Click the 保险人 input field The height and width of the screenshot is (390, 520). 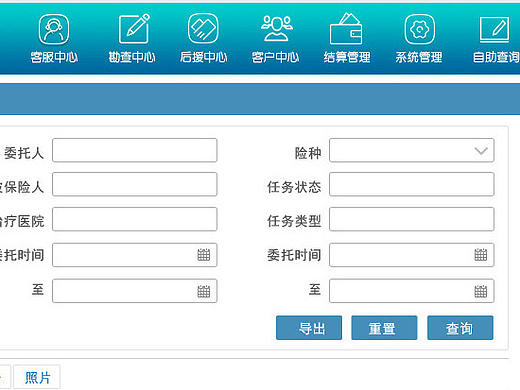pyautogui.click(x=135, y=184)
